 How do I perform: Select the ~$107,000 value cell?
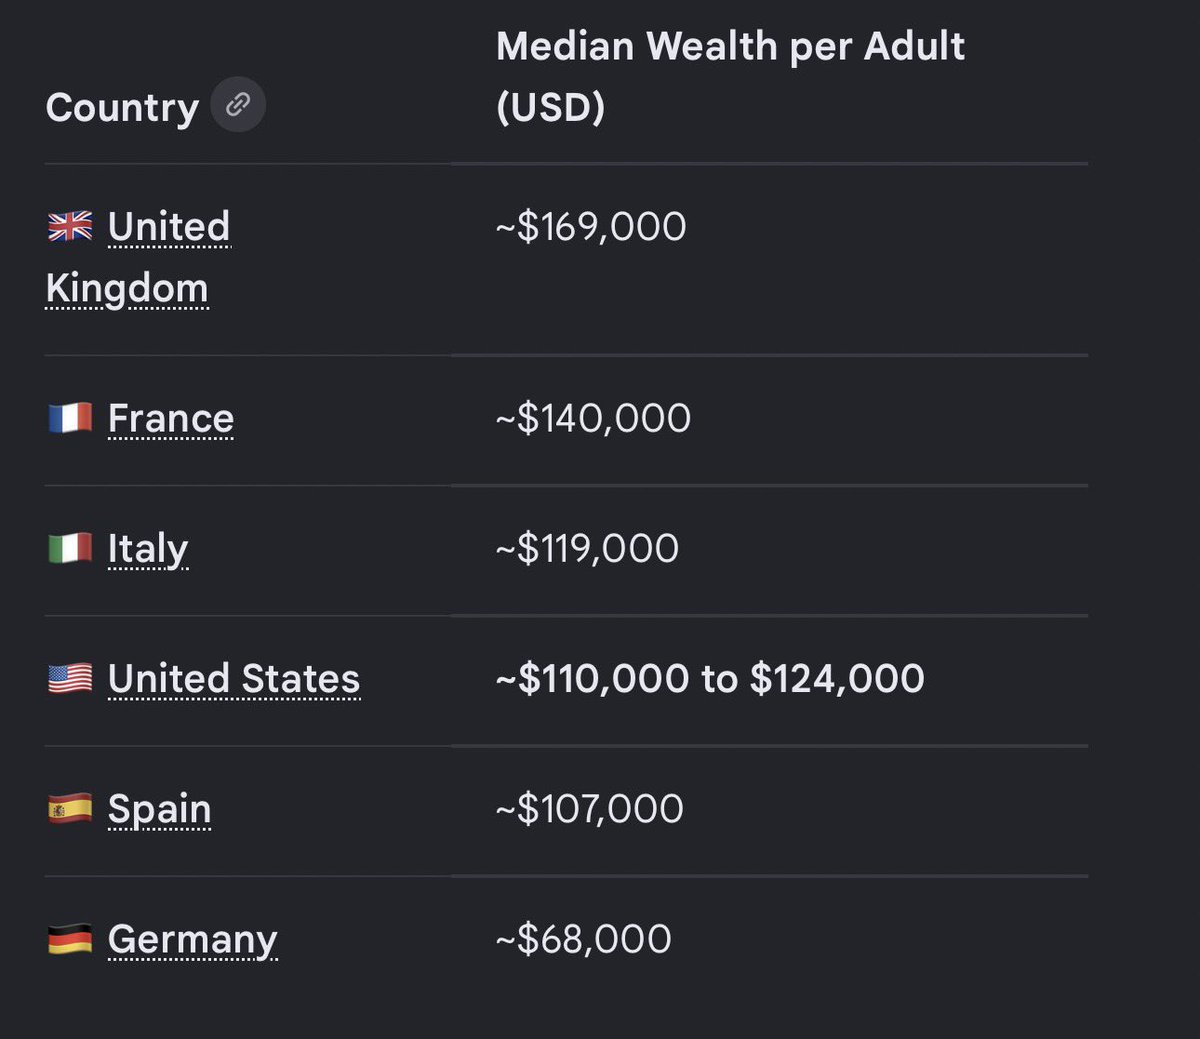(590, 809)
